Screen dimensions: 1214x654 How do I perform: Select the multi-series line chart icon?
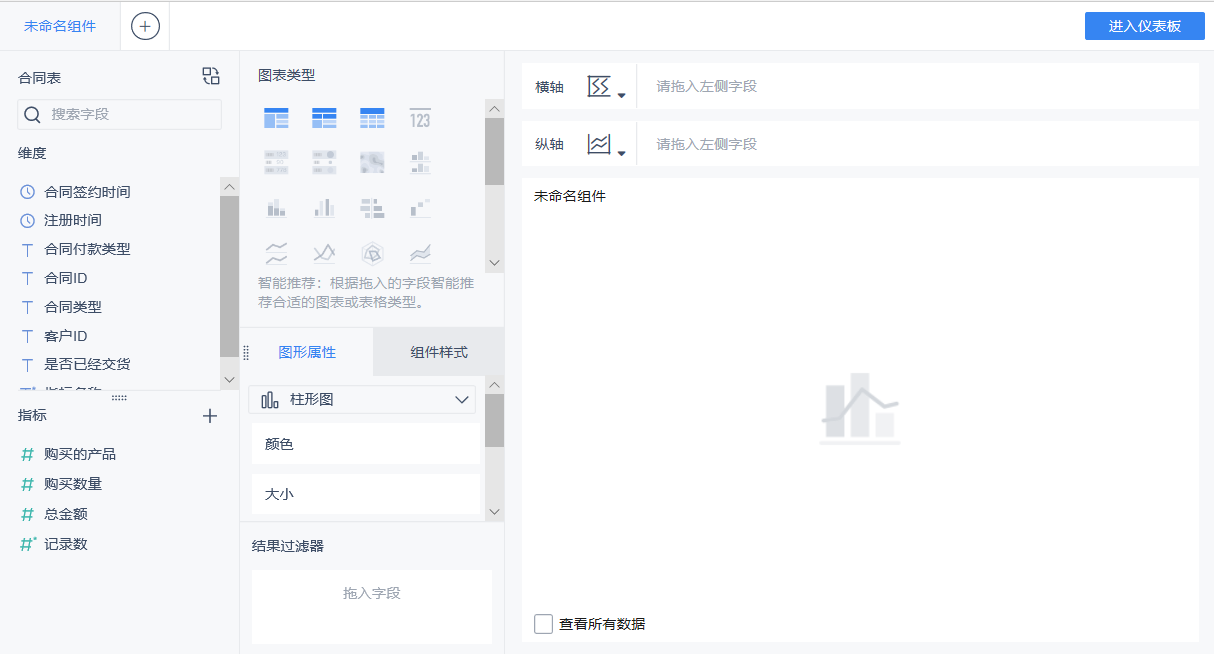324,253
